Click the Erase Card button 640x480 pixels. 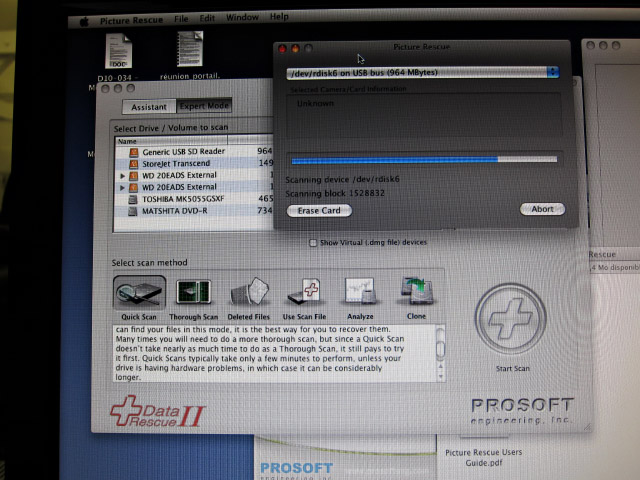pos(319,211)
